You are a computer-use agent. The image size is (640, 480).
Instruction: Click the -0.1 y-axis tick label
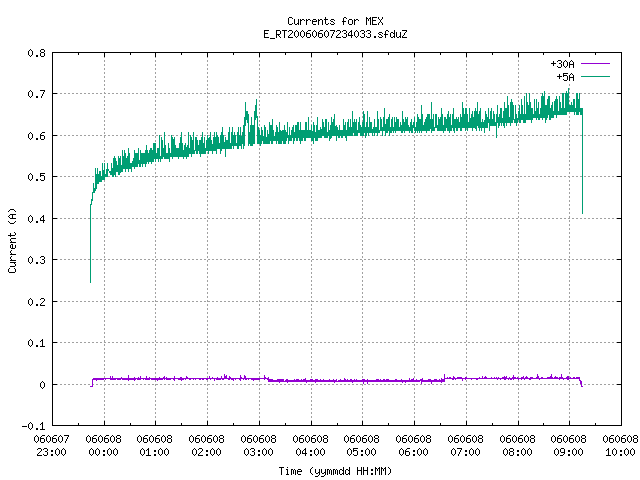[x=33, y=426]
